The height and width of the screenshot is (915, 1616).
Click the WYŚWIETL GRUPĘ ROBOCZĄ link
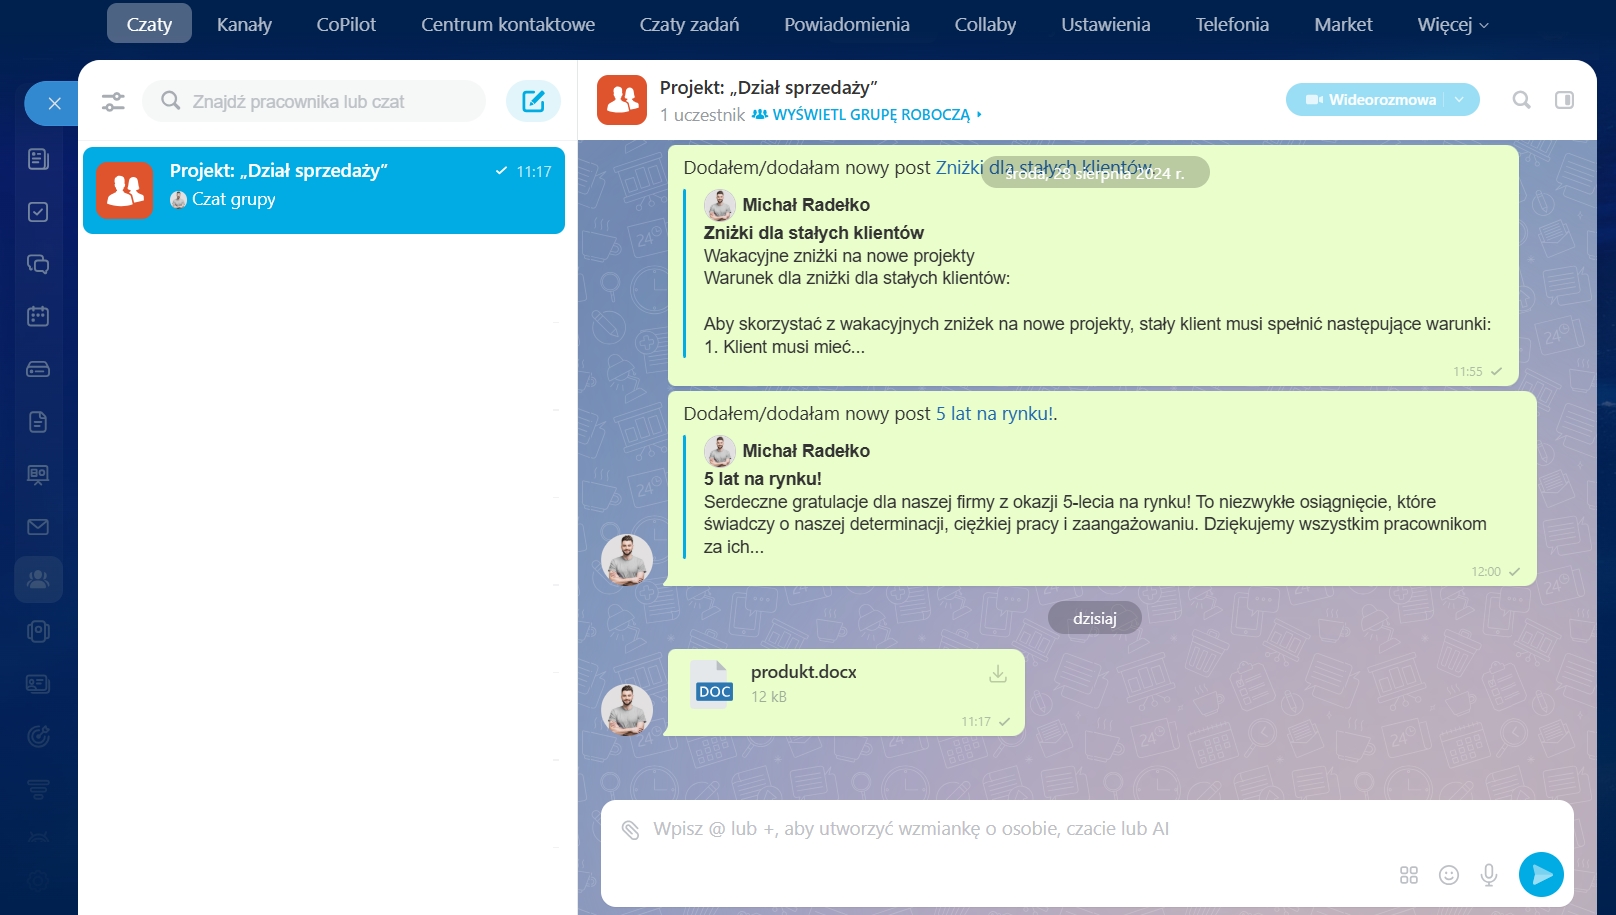pyautogui.click(x=871, y=115)
